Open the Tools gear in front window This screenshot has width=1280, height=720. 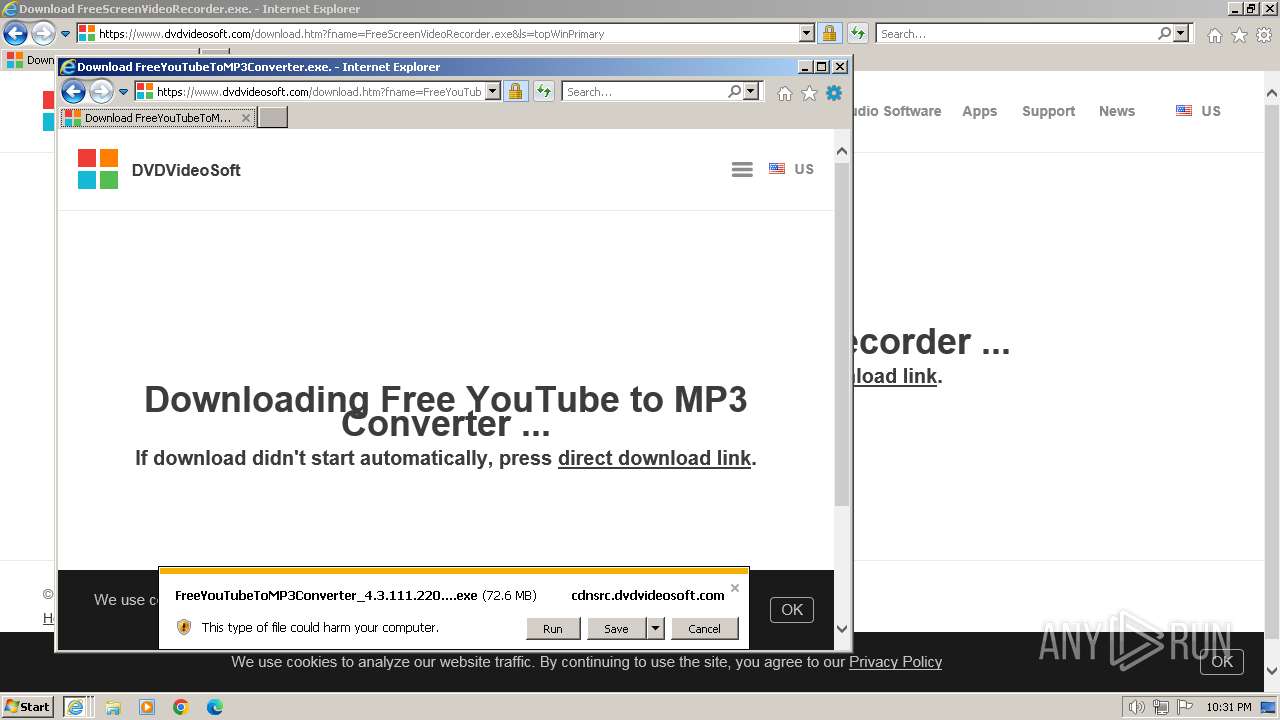[834, 93]
